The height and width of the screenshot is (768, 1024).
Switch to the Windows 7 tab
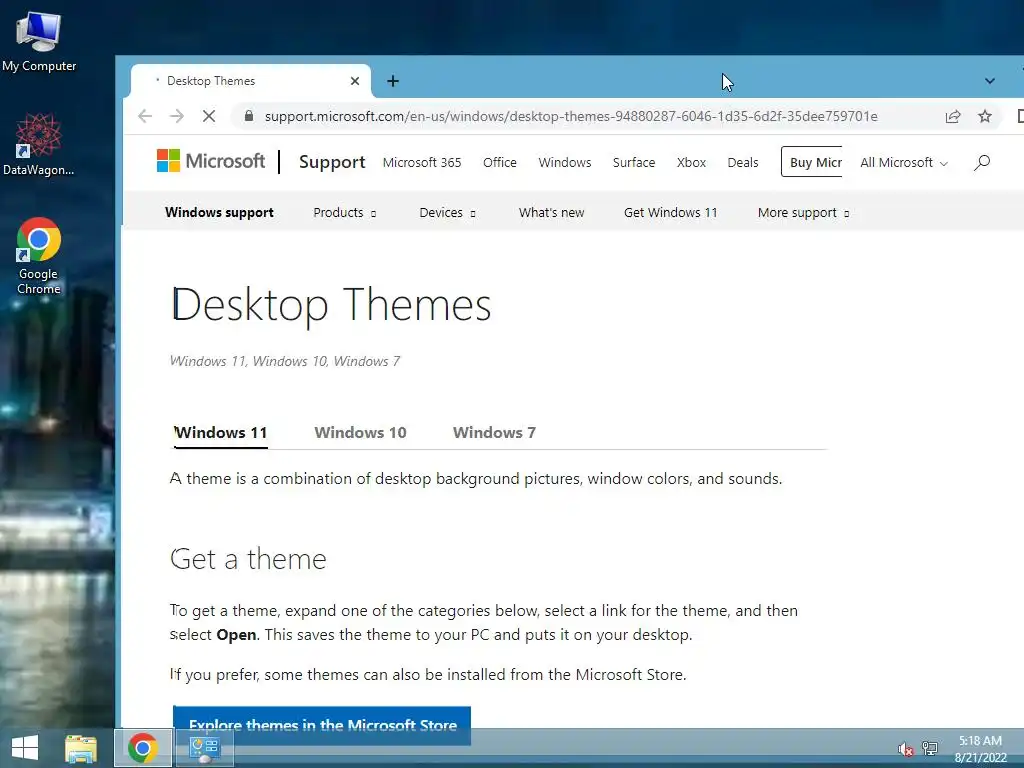coord(494,432)
